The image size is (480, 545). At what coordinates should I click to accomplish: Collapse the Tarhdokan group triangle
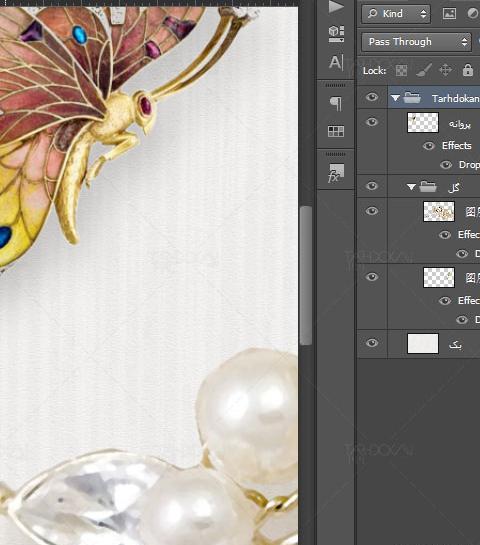pos(395,98)
